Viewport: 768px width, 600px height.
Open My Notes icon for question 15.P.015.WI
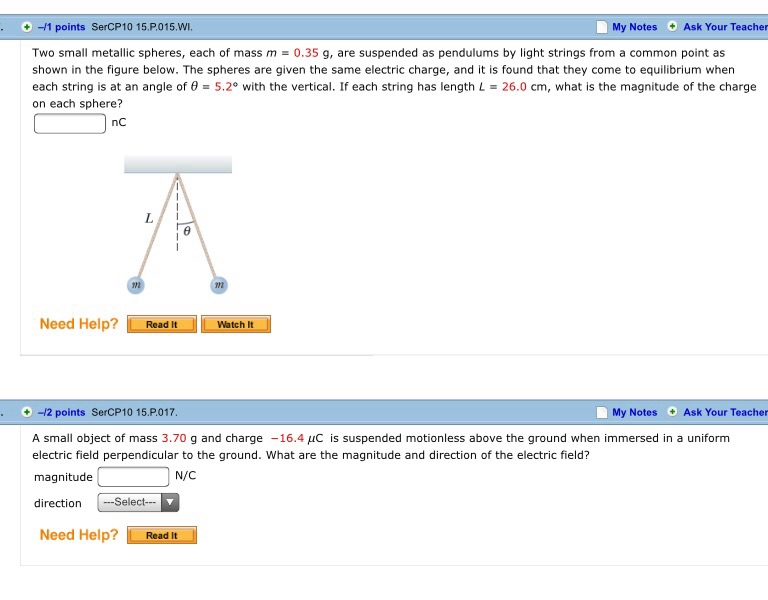(x=601, y=27)
